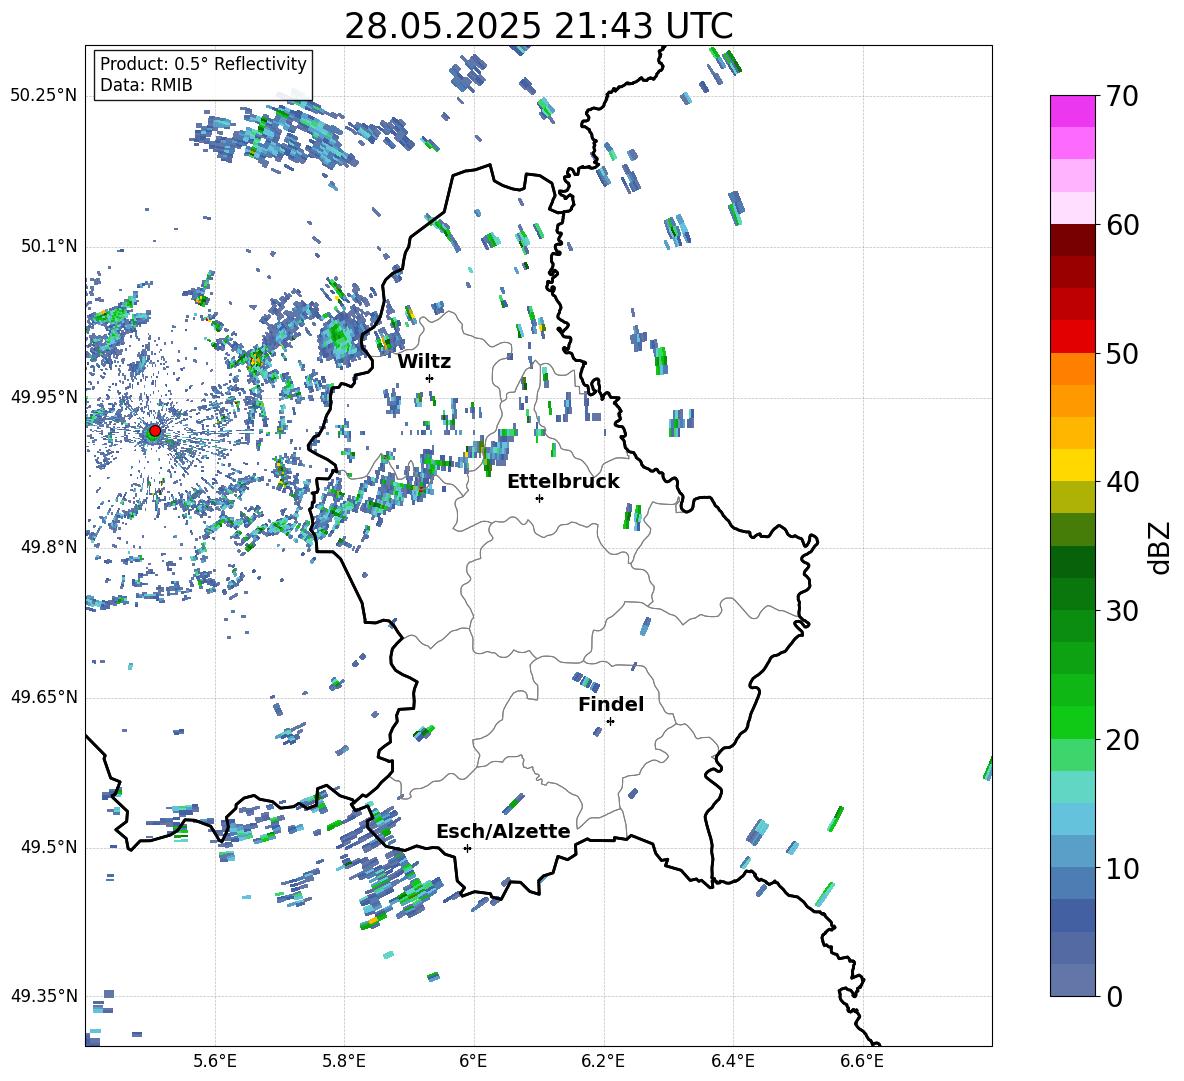Click the 49.95°N latitude label

point(44,397)
